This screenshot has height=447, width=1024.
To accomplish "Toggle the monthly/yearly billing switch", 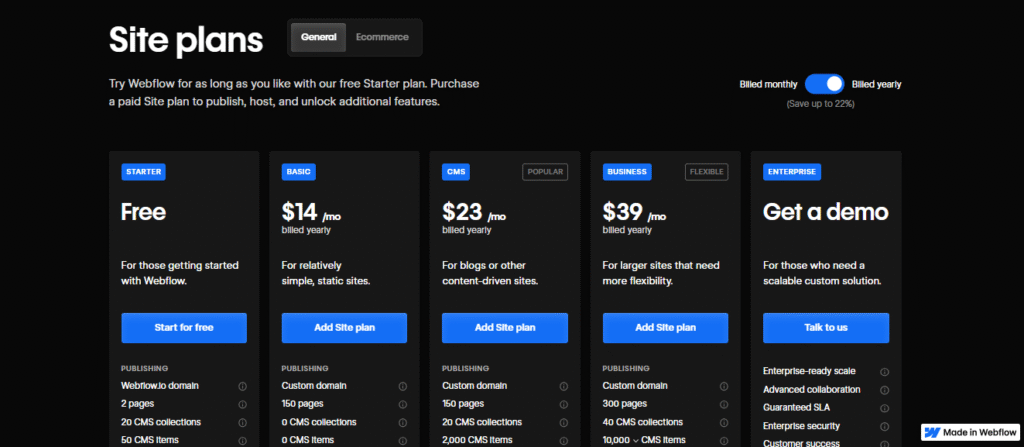I will tap(824, 84).
